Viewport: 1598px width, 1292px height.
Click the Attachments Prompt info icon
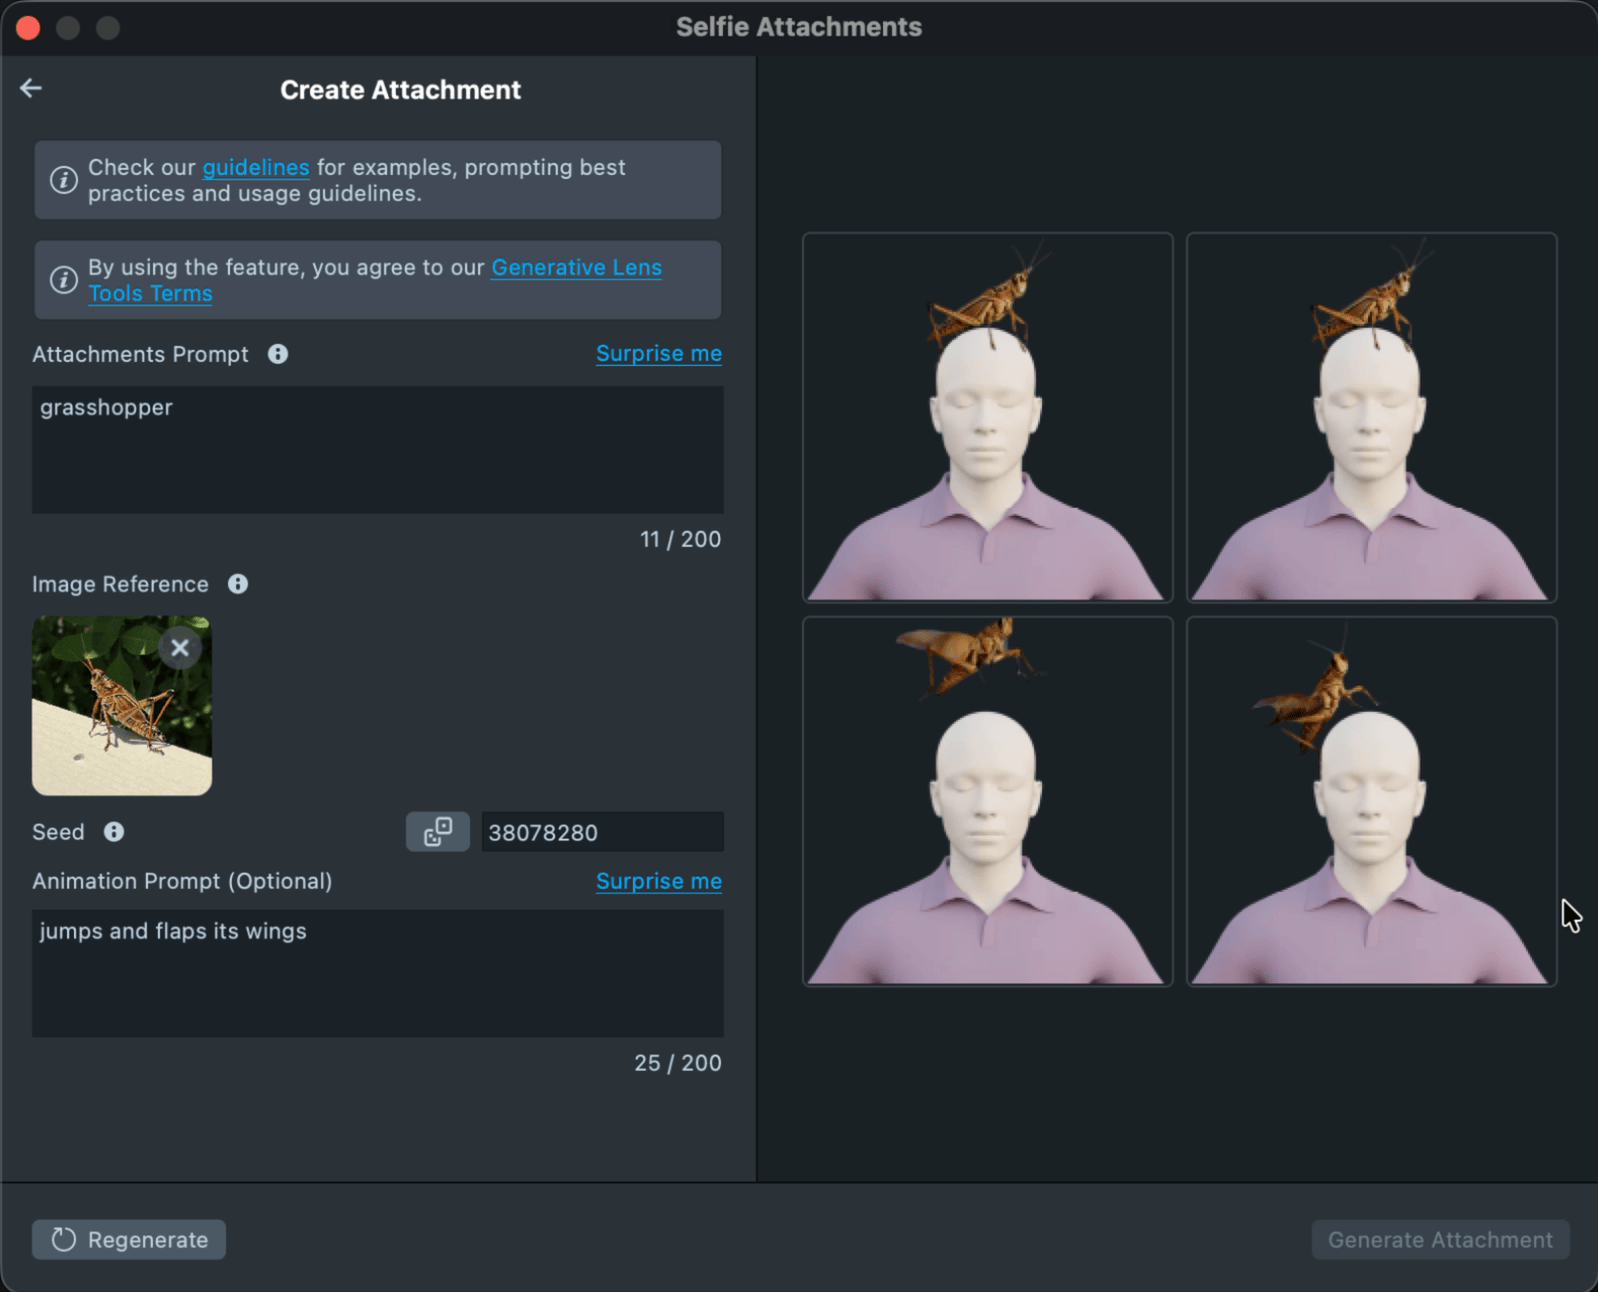[x=278, y=354]
